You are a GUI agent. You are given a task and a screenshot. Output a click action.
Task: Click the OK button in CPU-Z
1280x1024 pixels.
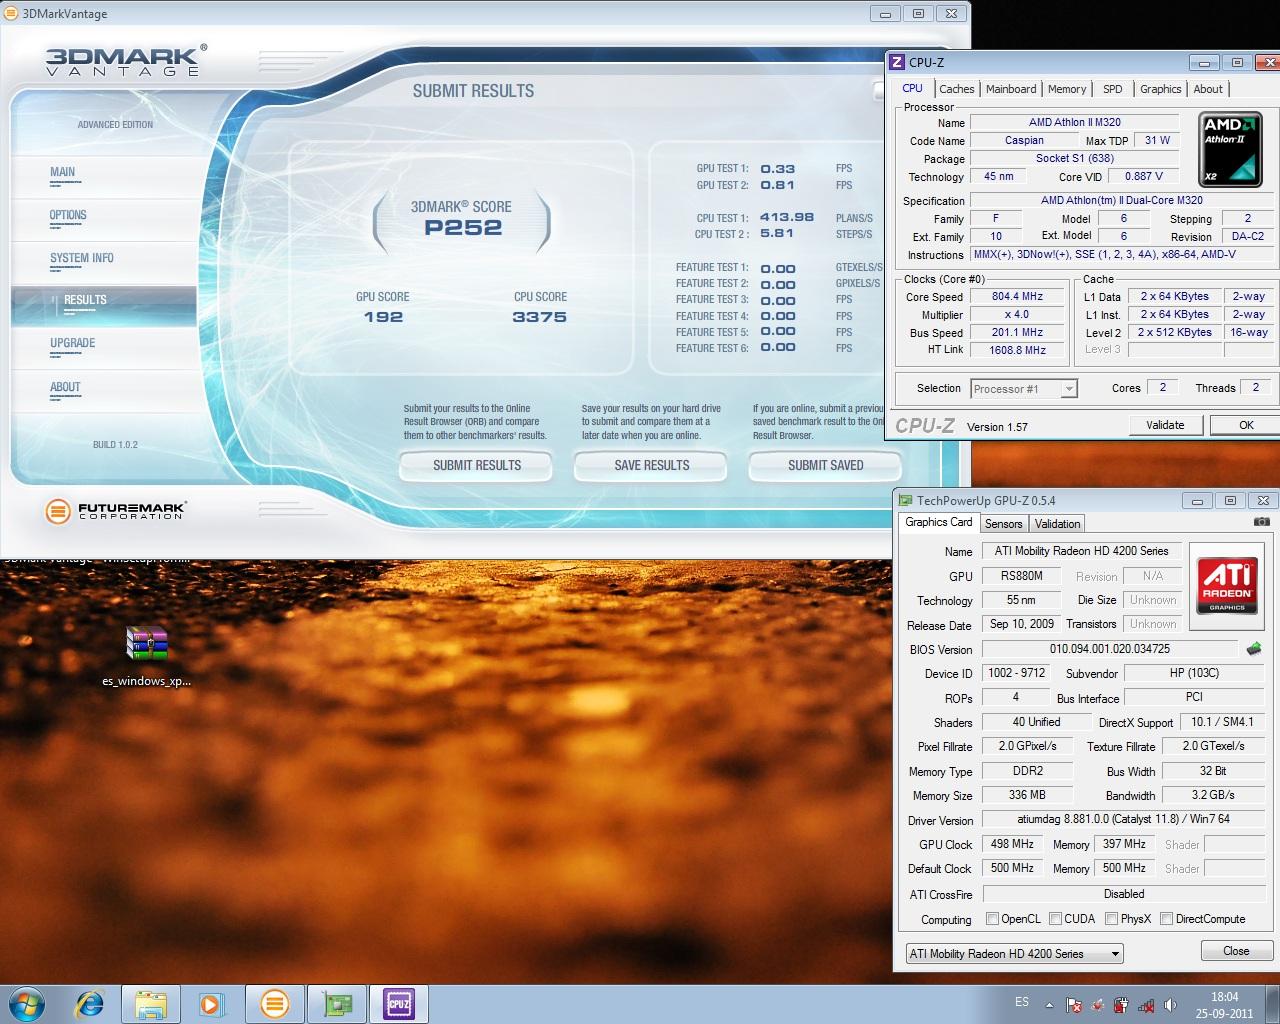tap(1245, 425)
